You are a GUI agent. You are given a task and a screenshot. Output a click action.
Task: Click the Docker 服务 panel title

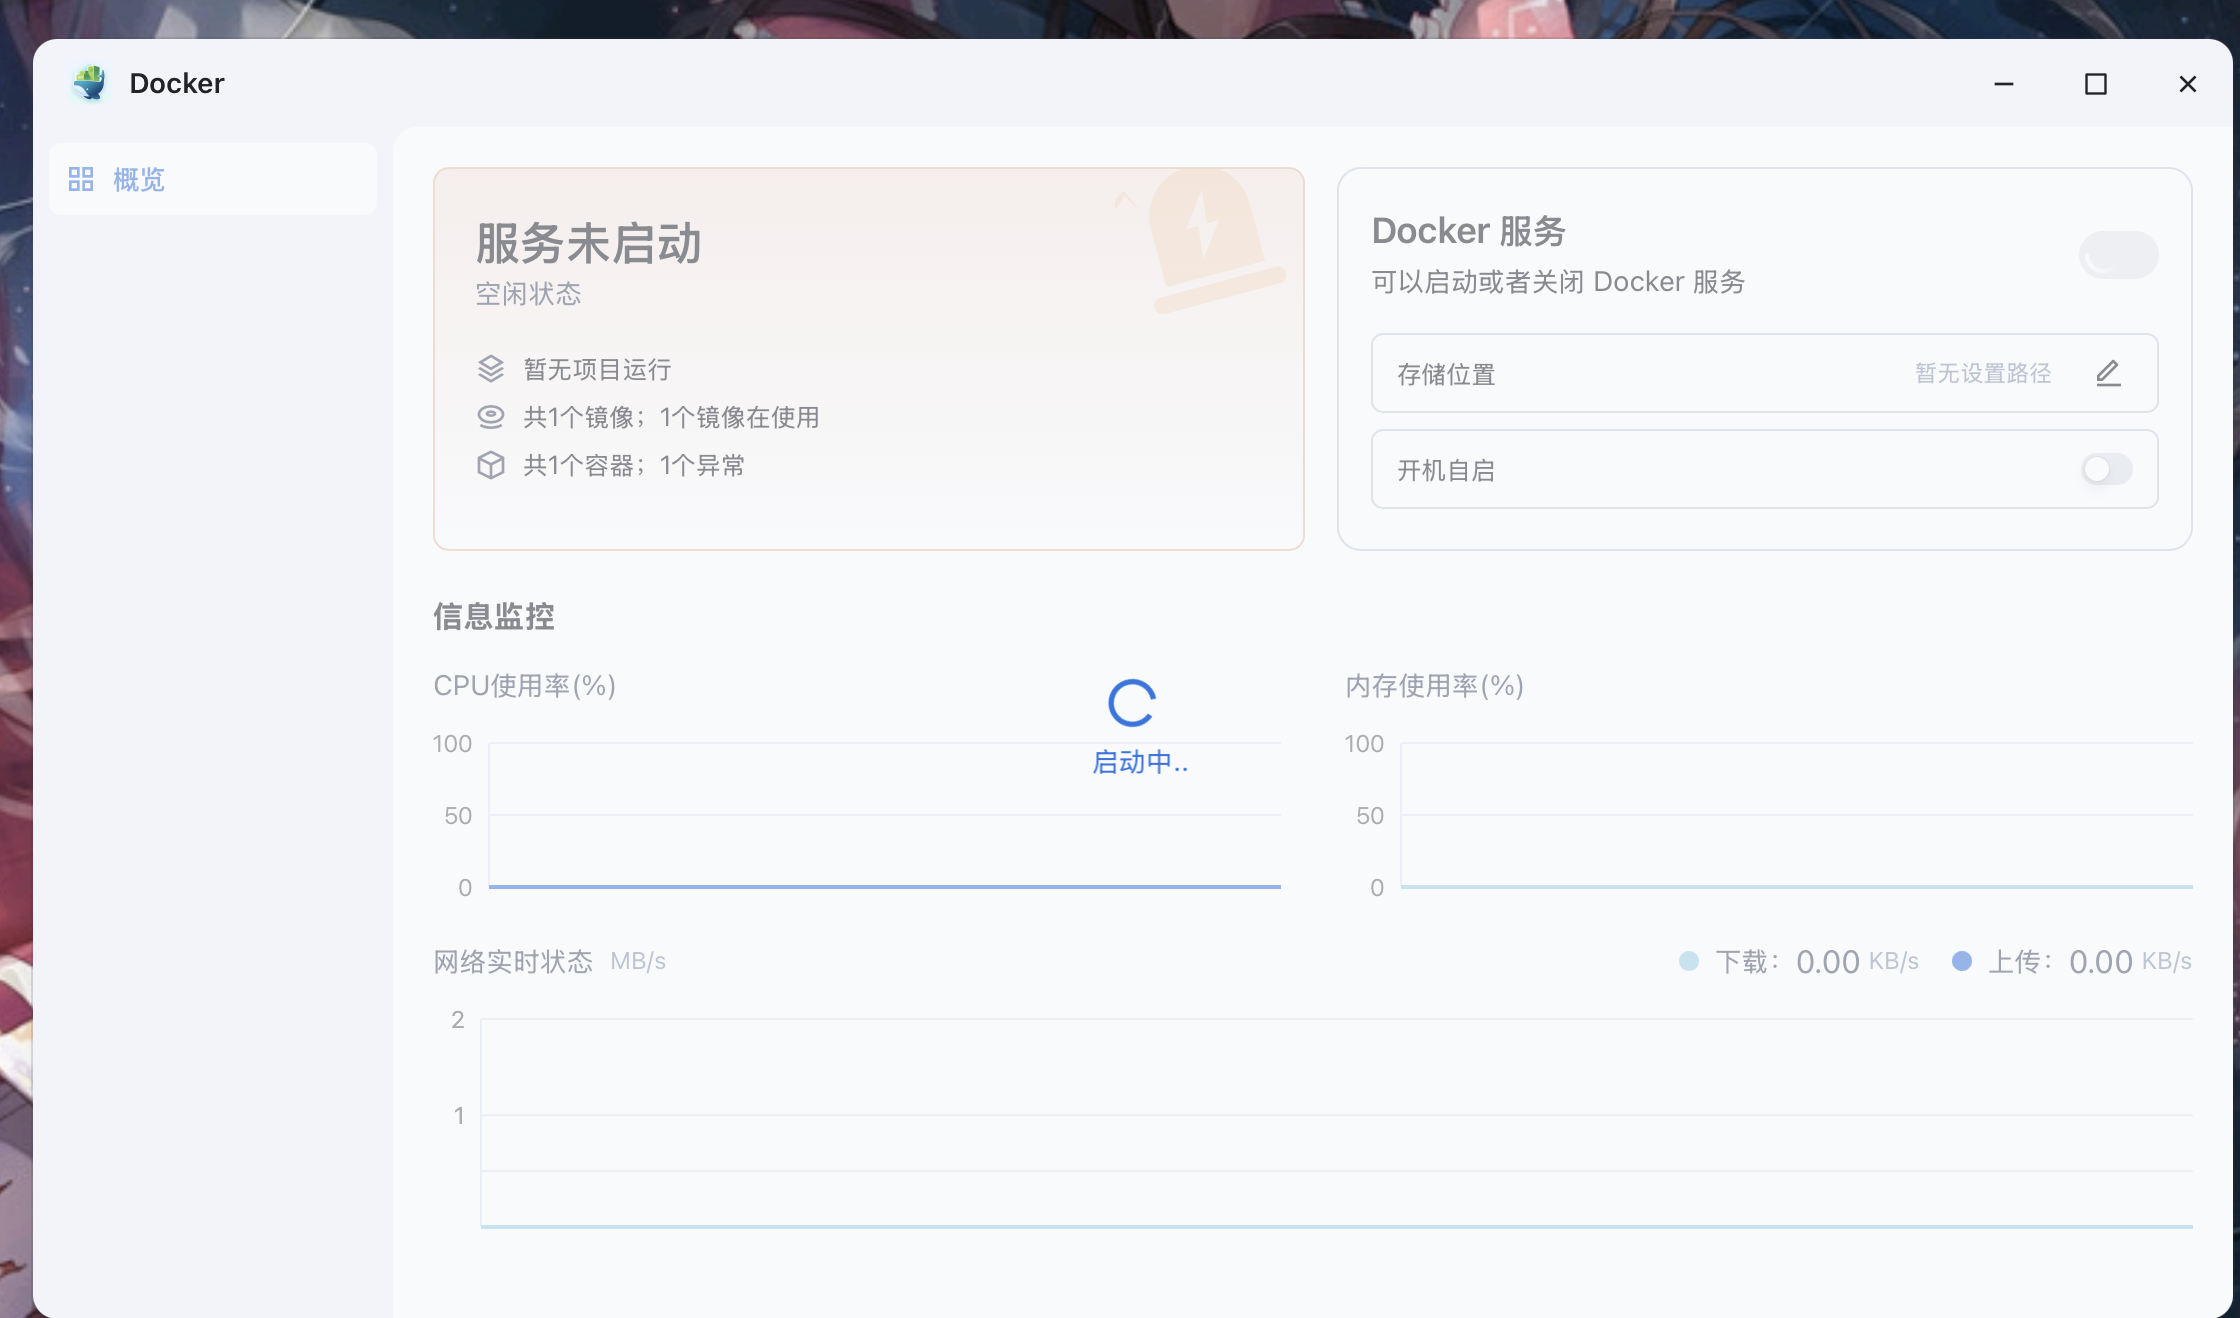1468,231
